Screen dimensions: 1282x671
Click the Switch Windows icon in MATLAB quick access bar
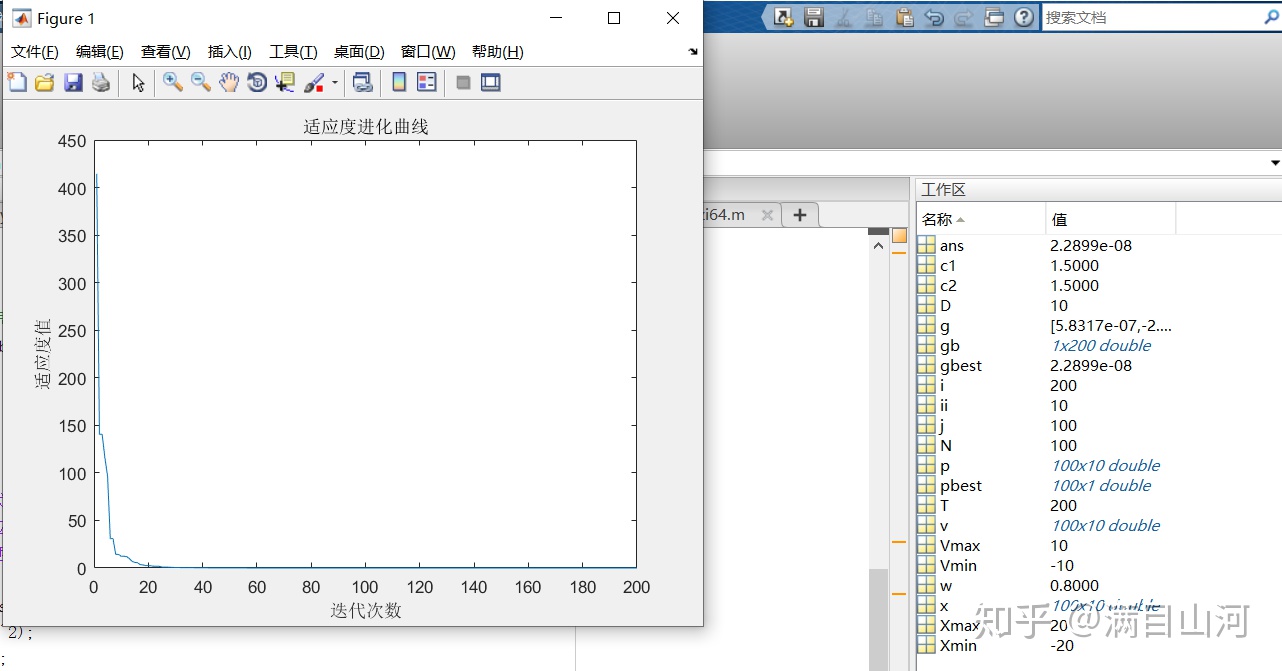pos(994,17)
